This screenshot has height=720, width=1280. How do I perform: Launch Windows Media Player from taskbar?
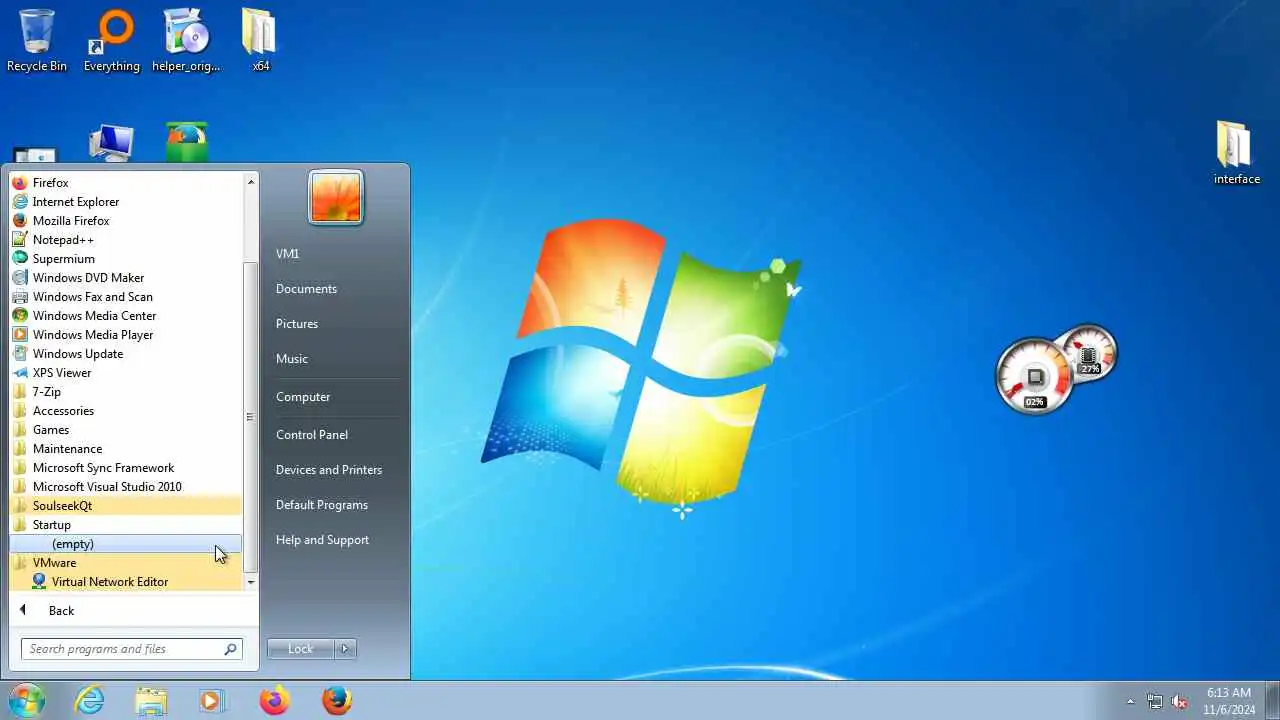pyautogui.click(x=211, y=700)
